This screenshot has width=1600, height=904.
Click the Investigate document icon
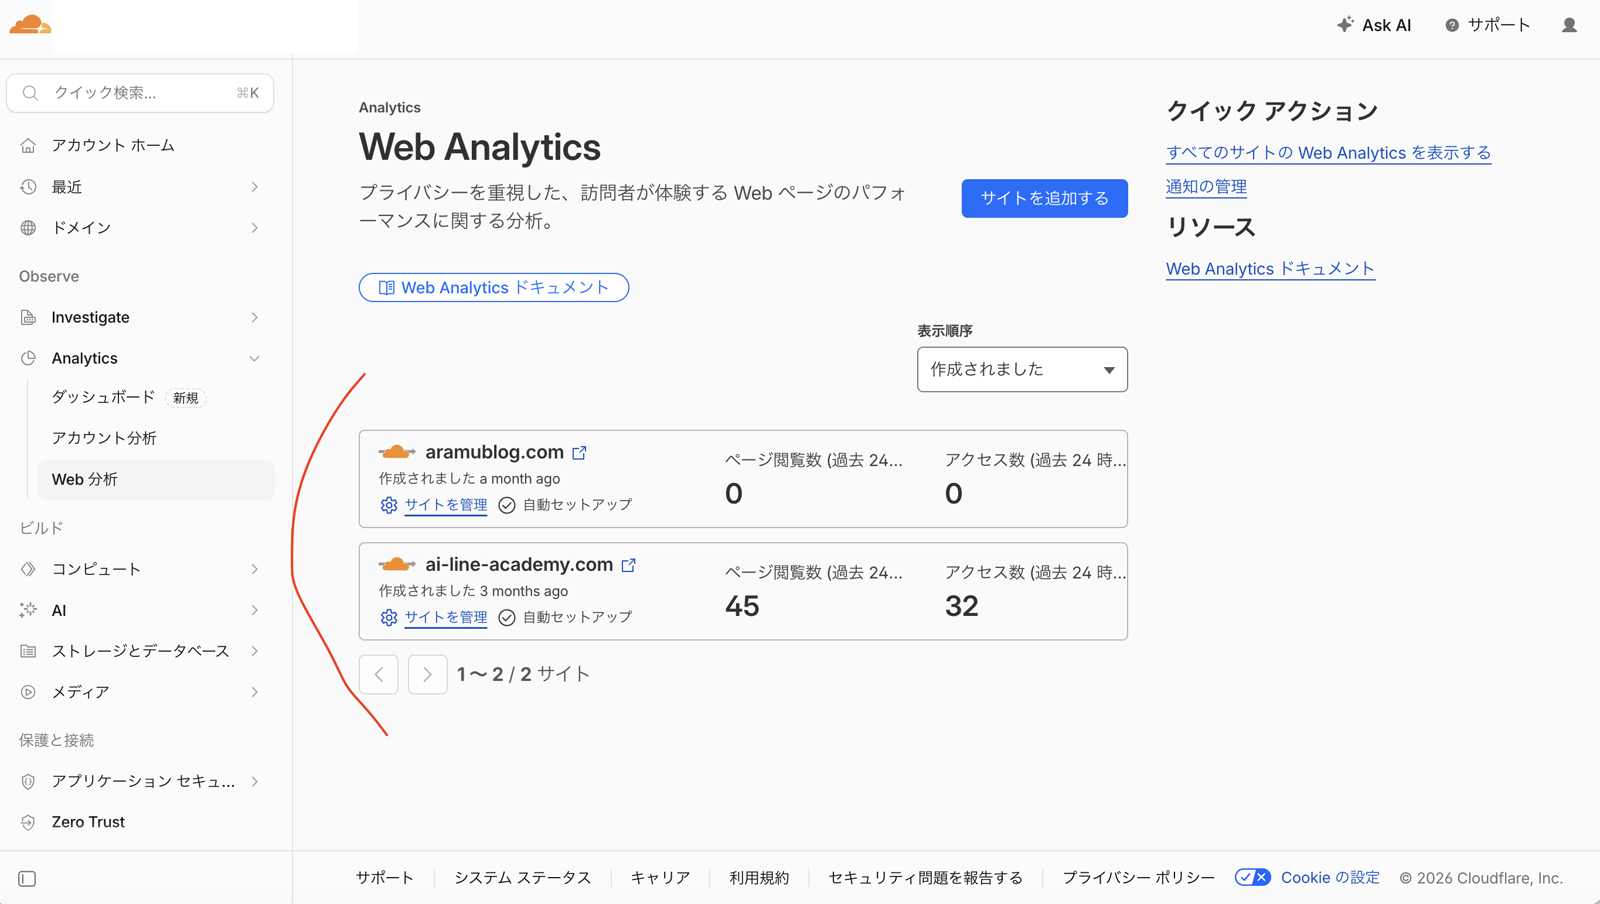[x=28, y=317]
